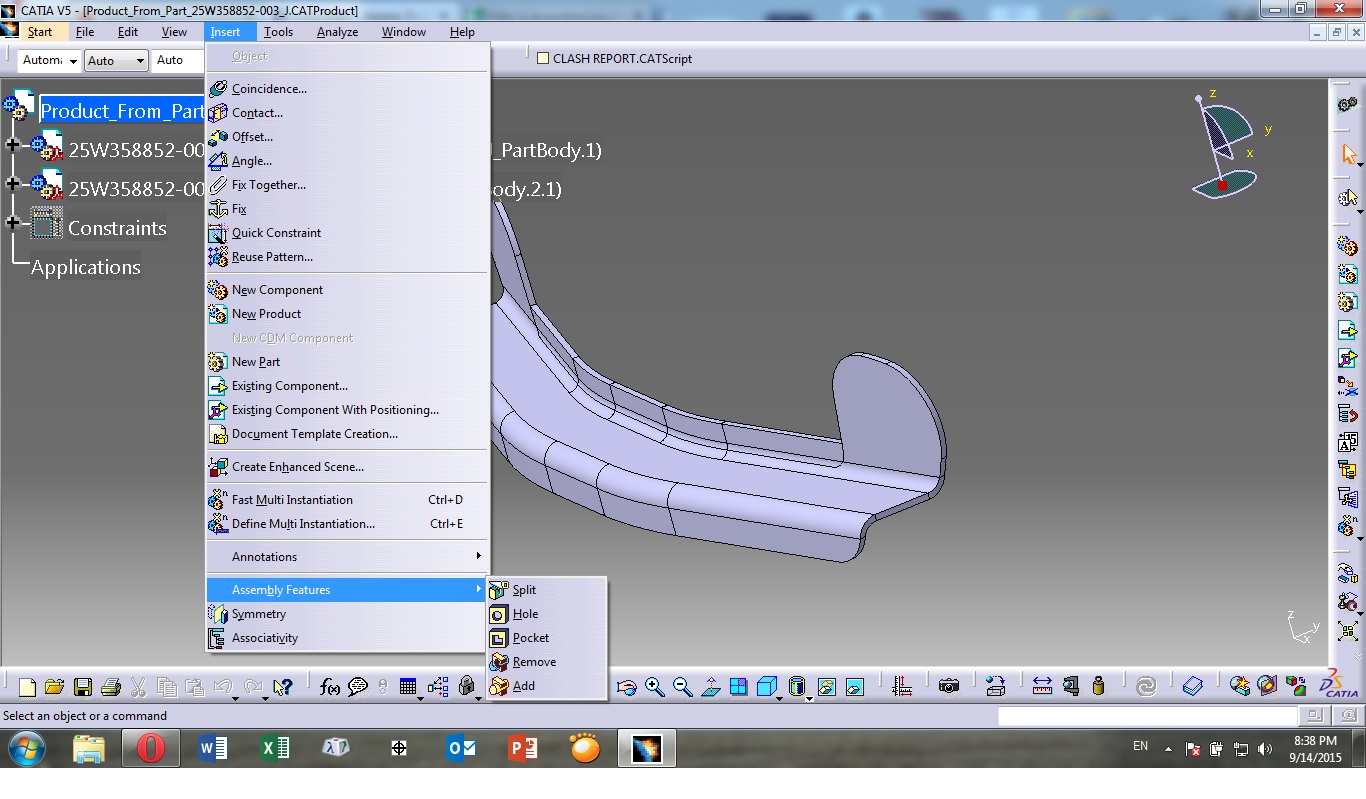Screen dimensions: 1366x799
Task: Click the Isometric View cube icon
Action: click(x=767, y=687)
